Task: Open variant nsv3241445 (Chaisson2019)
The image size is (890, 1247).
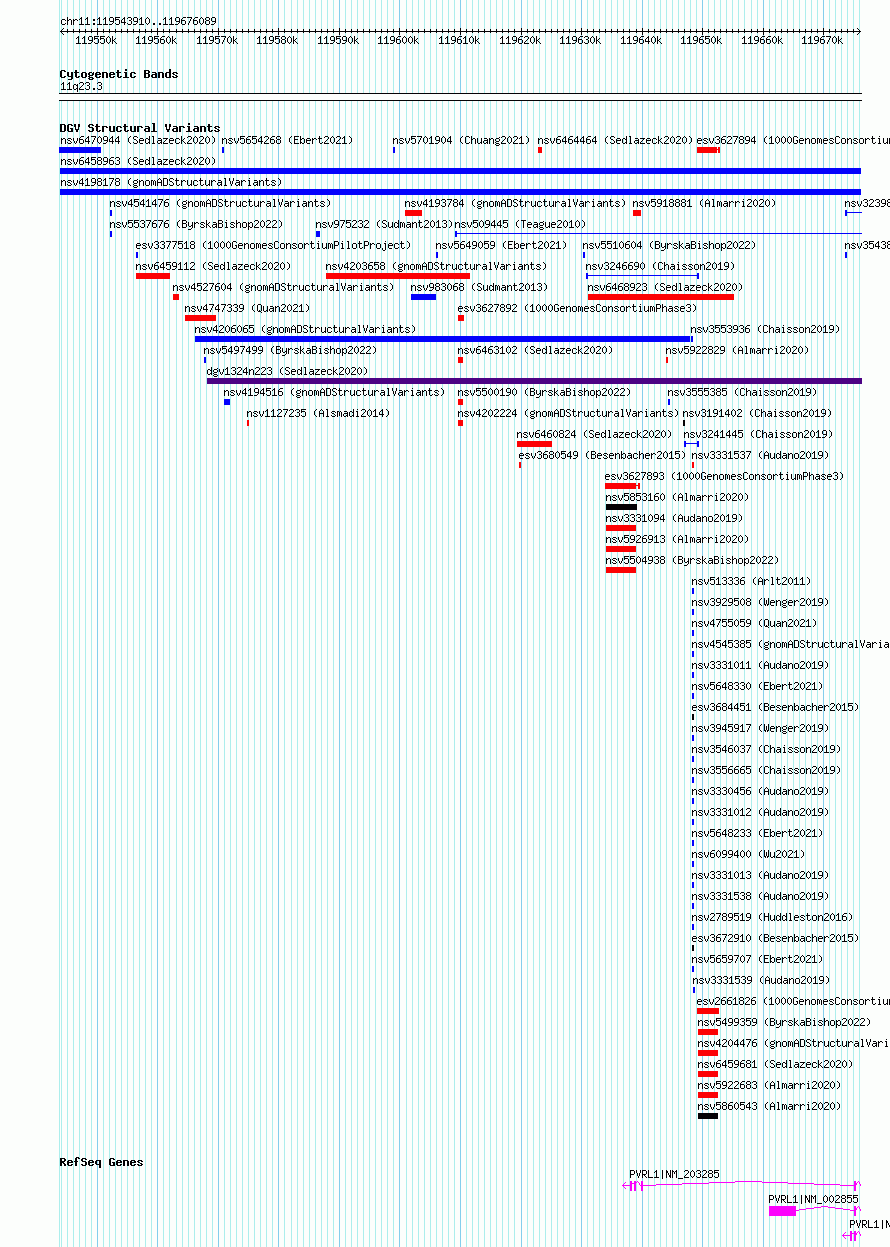Action: tap(757, 434)
